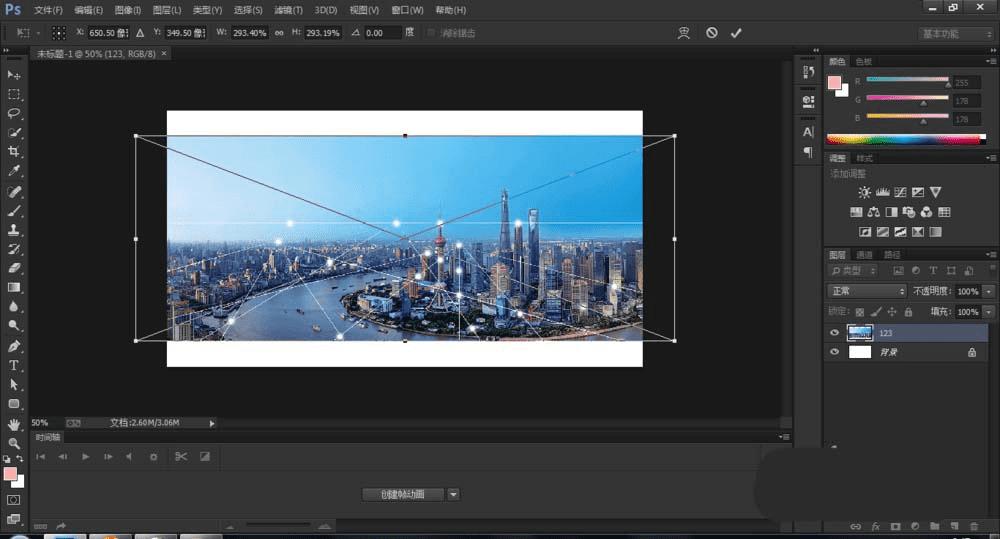Click the R red color slider
The width and height of the screenshot is (1000, 539).
tap(907, 80)
